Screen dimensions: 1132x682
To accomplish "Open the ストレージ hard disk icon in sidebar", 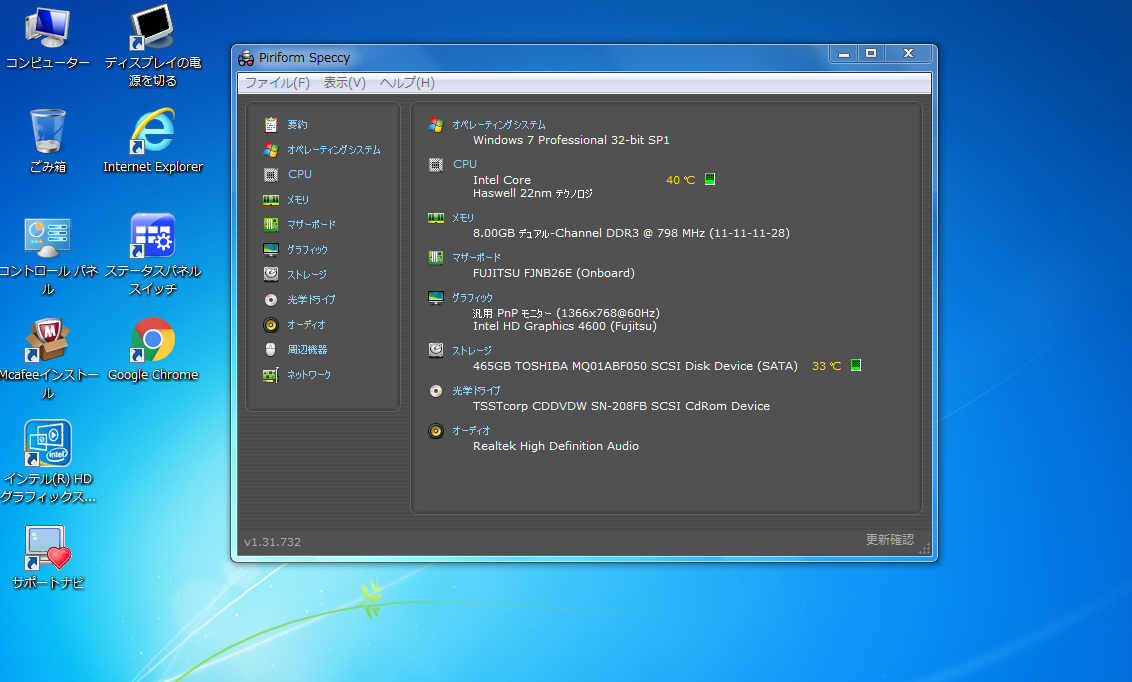I will [x=271, y=274].
